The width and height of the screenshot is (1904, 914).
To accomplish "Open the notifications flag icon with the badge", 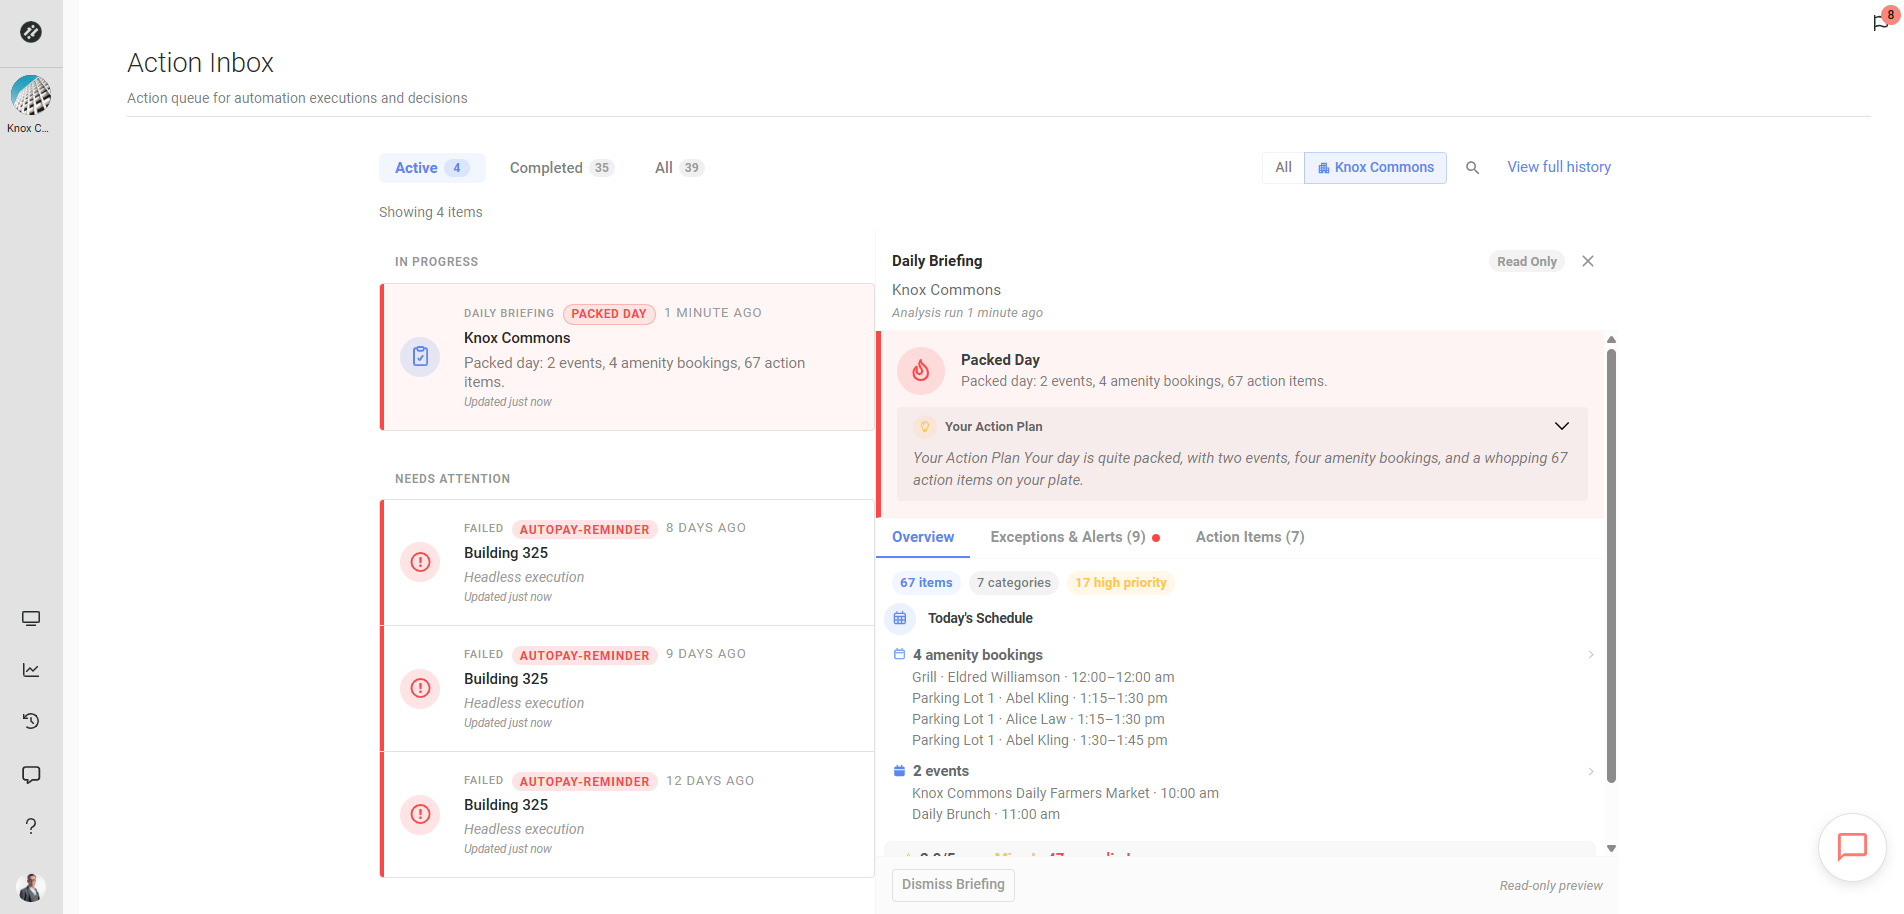I will (x=1881, y=22).
